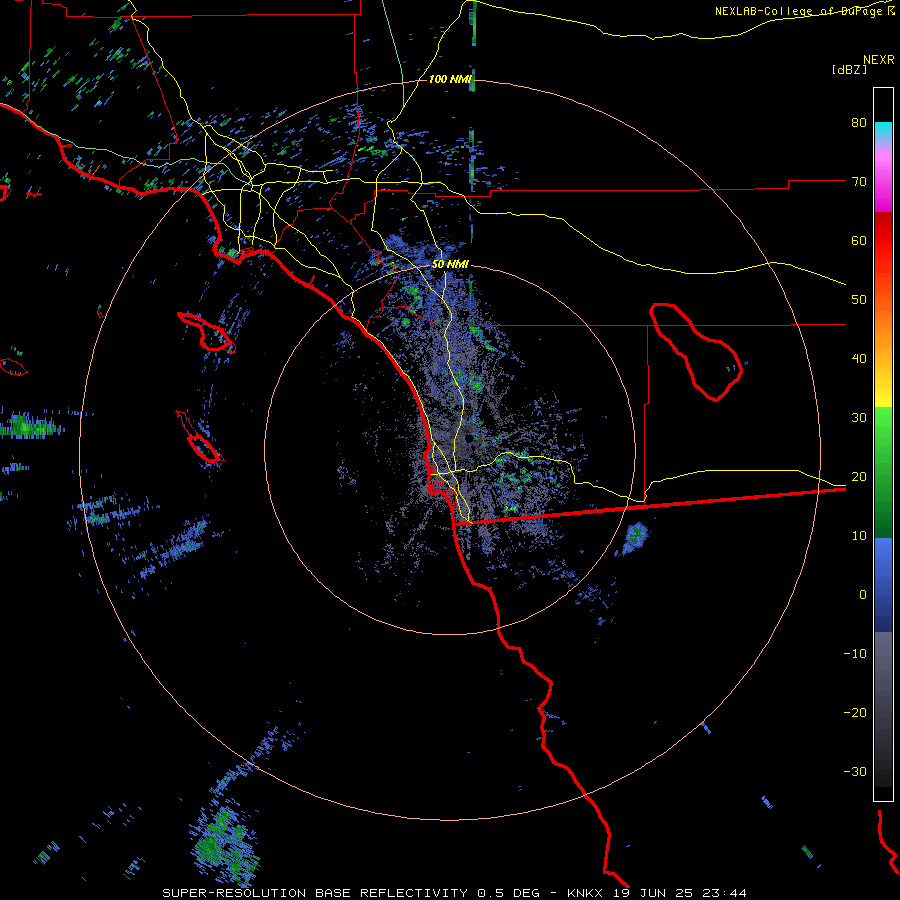
Task: Click the NEXR label above the color scale
Action: tap(879, 60)
